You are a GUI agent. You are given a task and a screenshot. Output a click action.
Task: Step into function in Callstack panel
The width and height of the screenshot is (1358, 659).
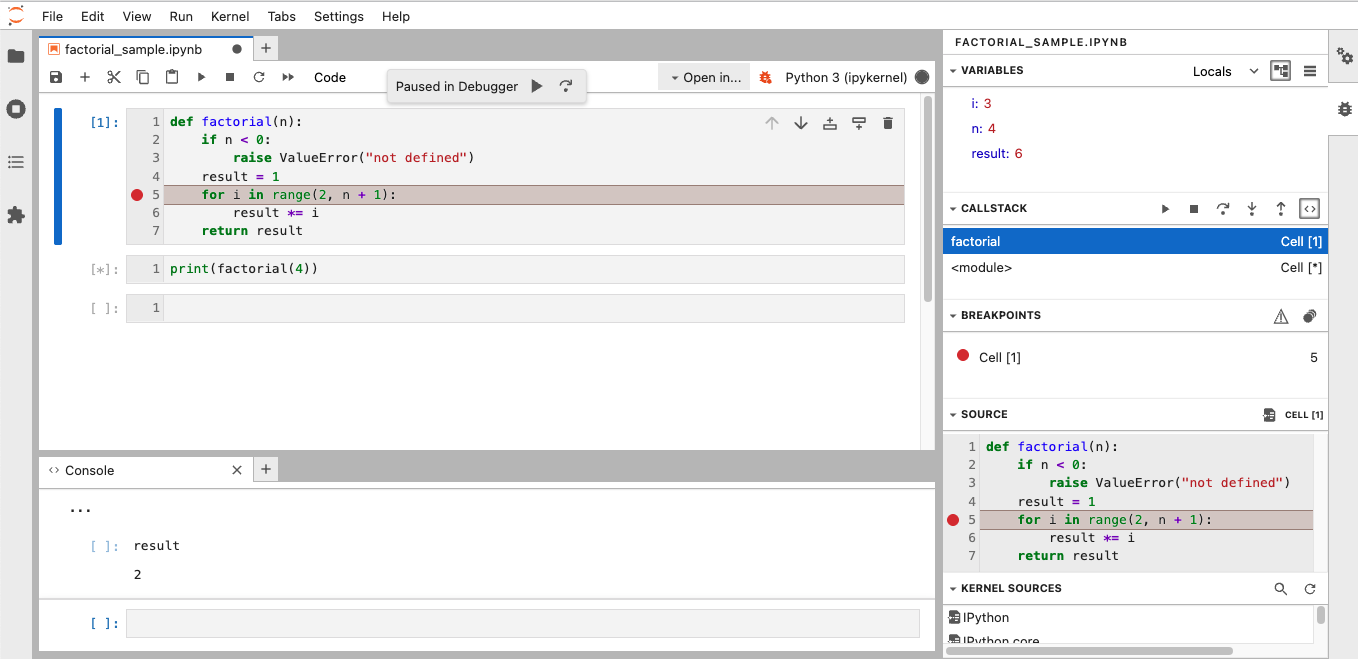1252,209
